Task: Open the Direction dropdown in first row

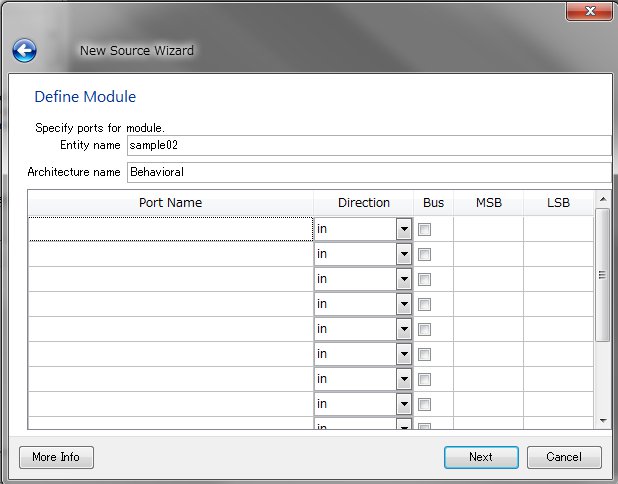Action: 404,229
